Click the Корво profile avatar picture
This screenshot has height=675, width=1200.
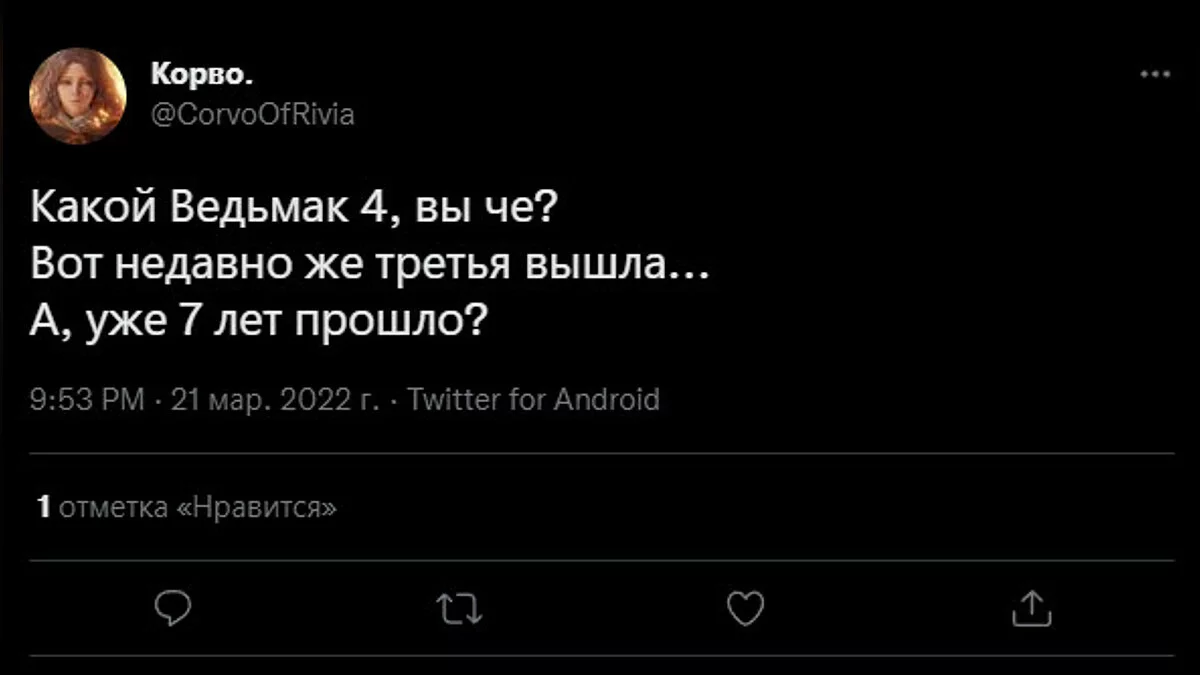tap(78, 96)
